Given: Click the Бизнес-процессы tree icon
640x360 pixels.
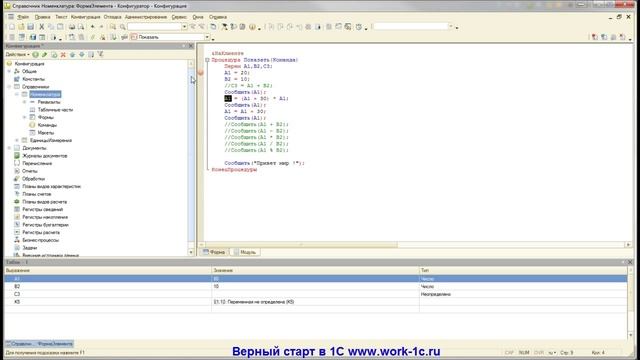Looking at the screenshot, I should (x=17, y=240).
